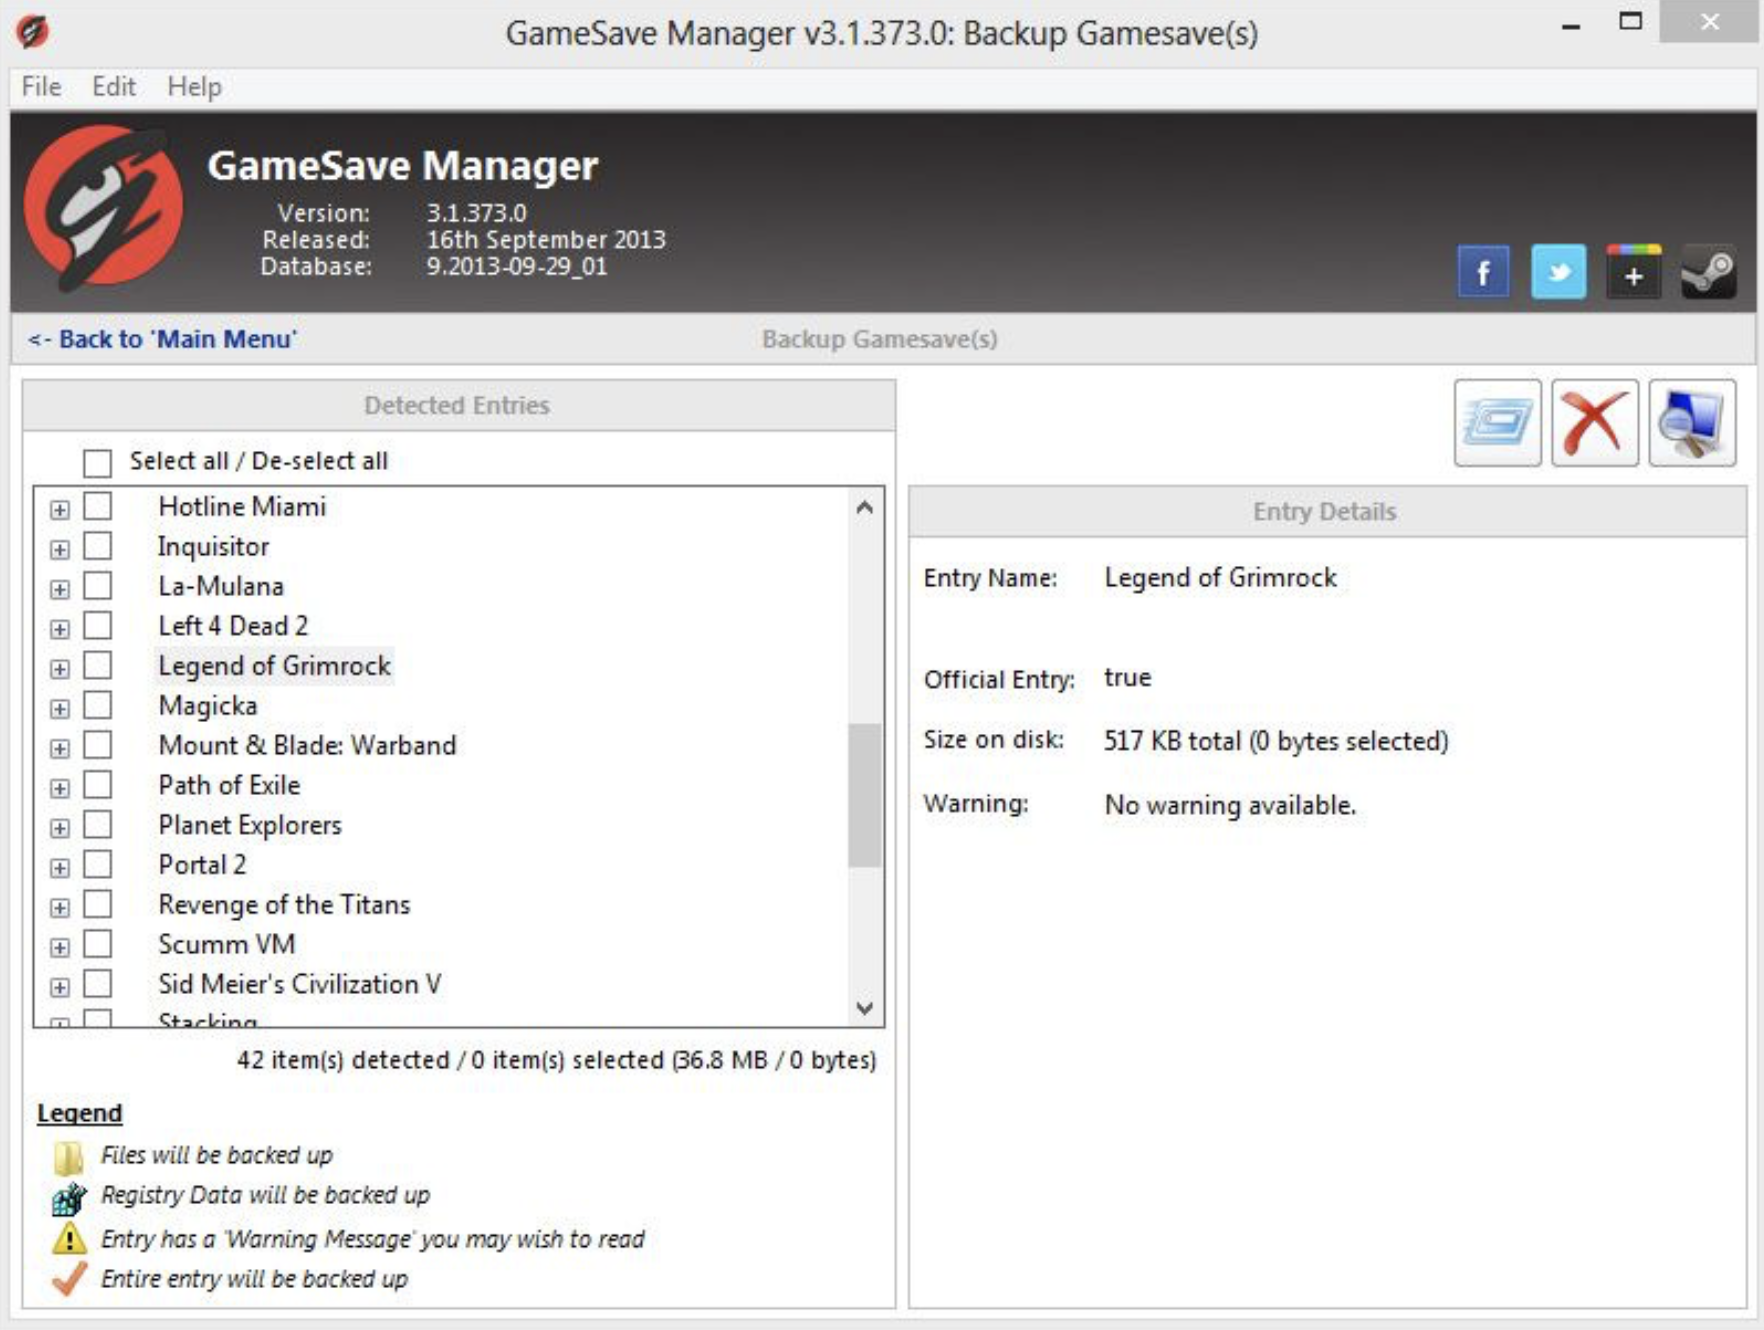
Task: Enable backup for Path of Exile
Action: [x=99, y=785]
